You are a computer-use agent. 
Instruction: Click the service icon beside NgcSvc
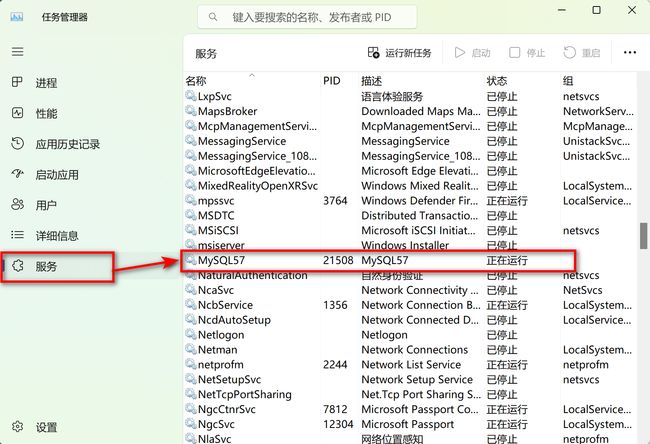191,424
